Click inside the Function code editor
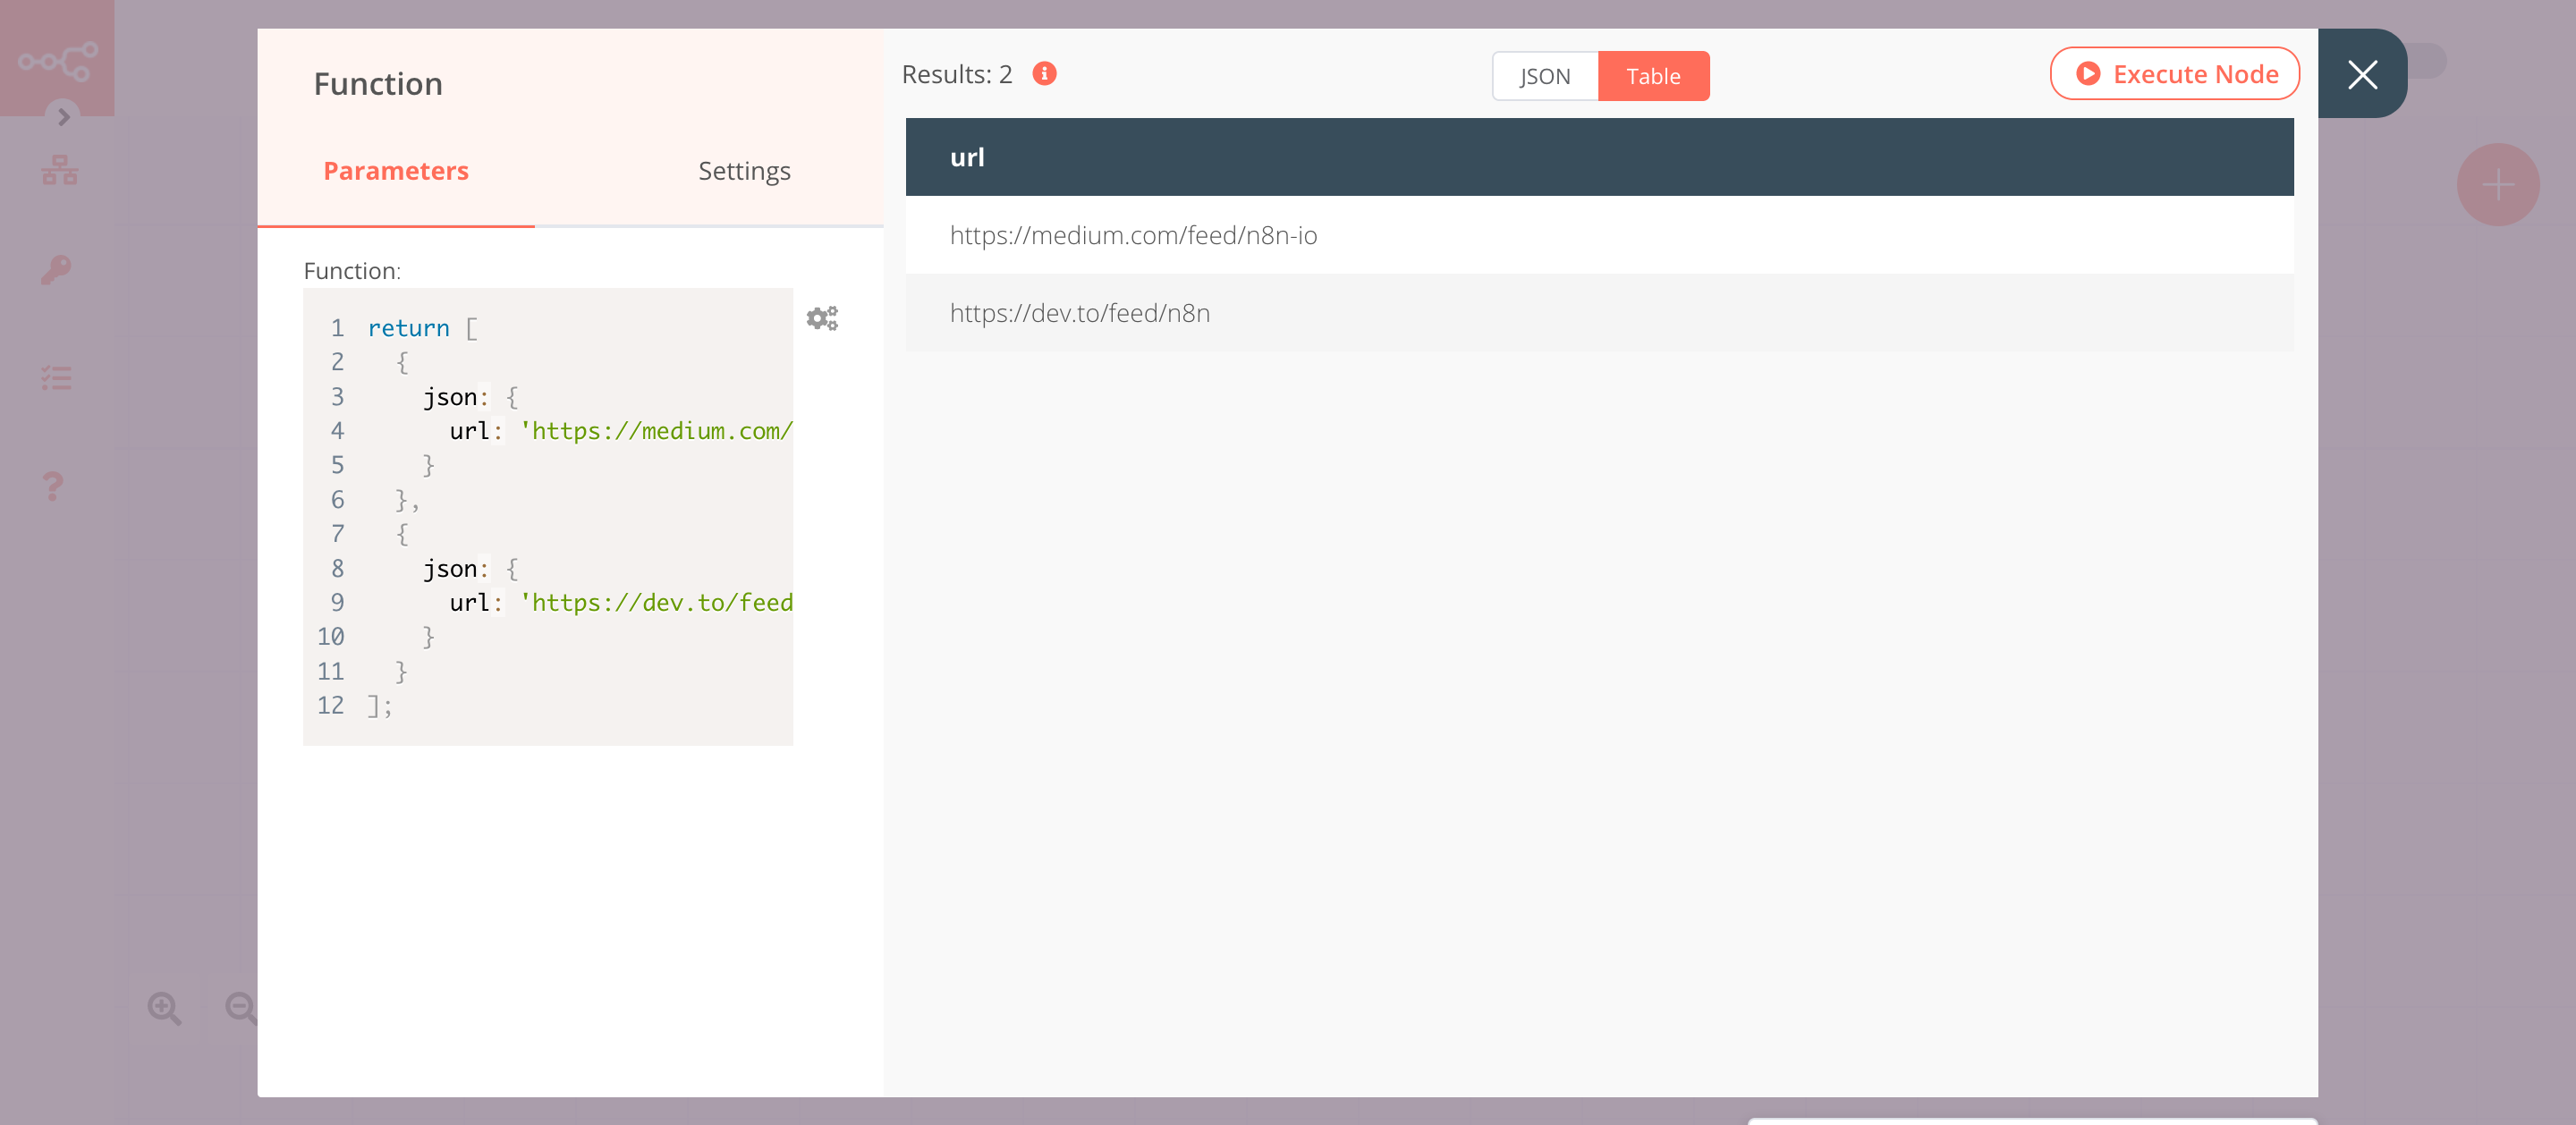This screenshot has width=2576, height=1125. (550, 516)
